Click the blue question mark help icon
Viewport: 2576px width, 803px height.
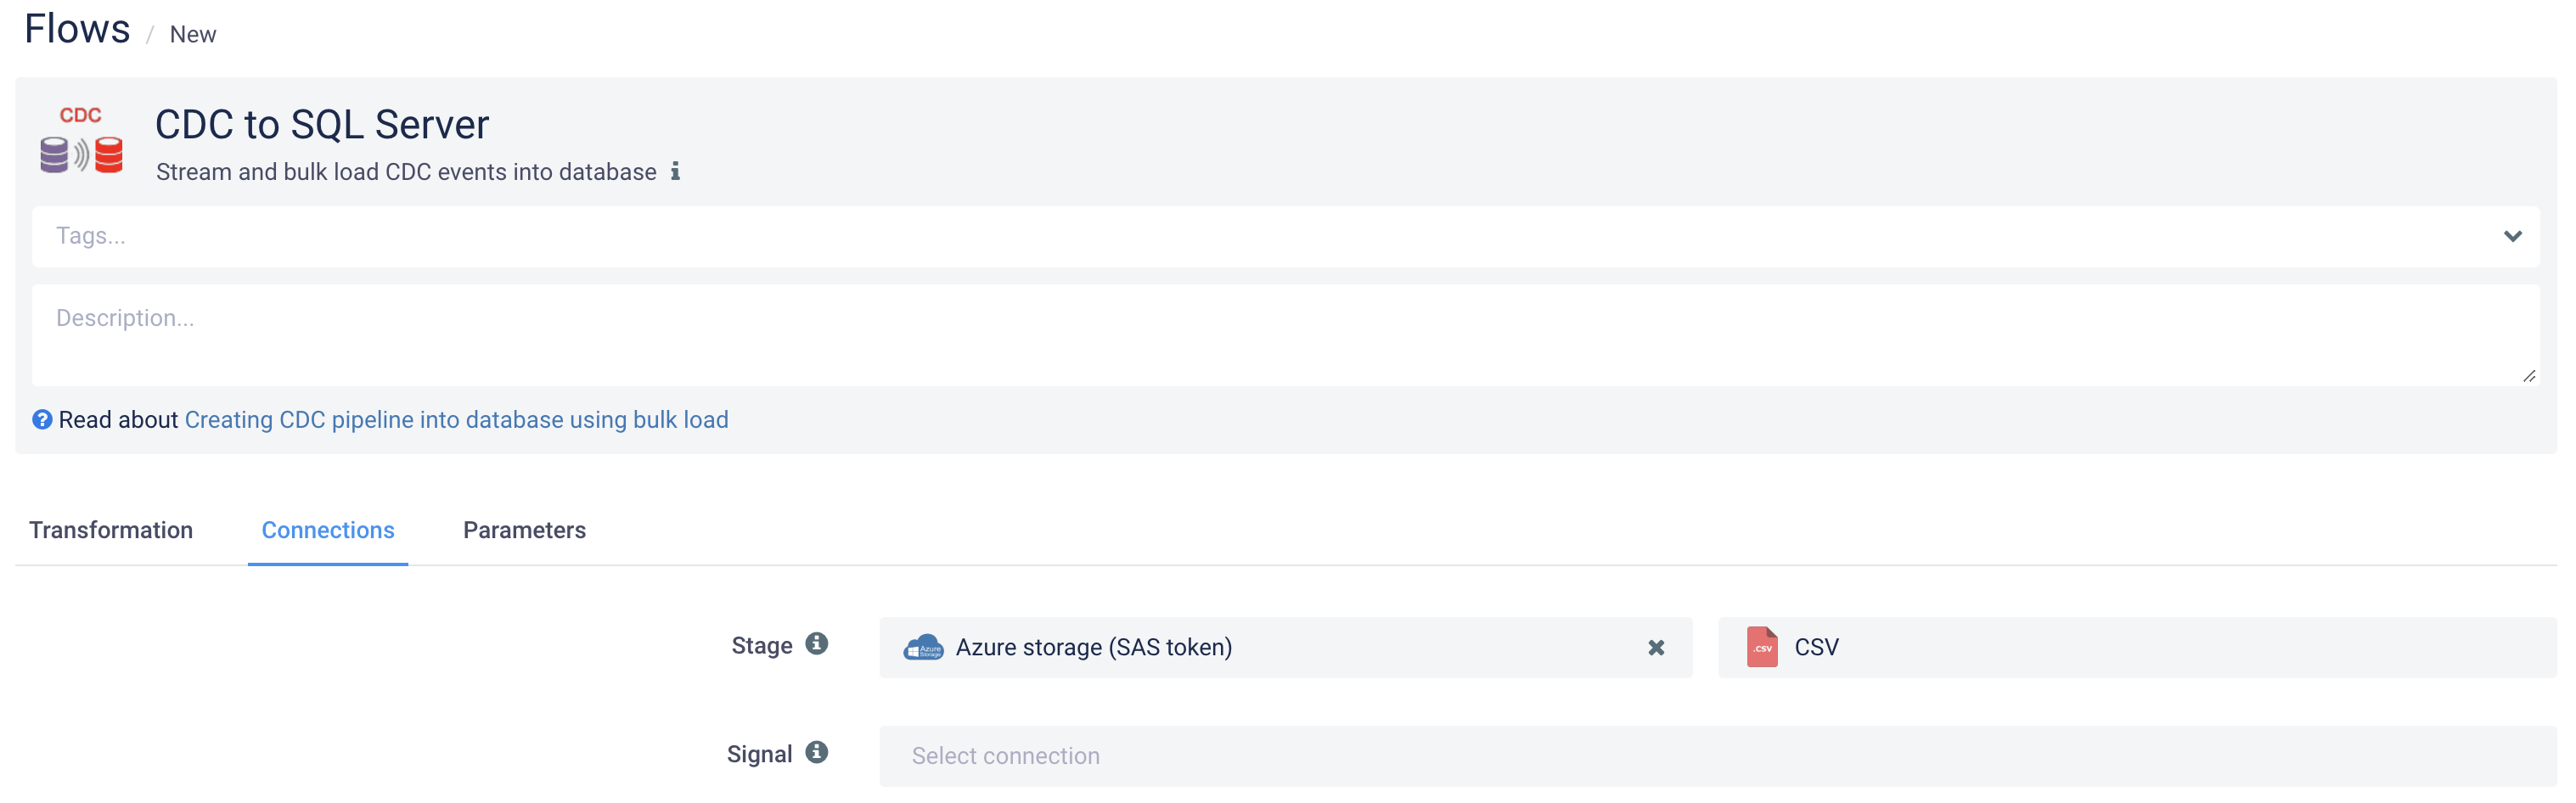(x=42, y=420)
